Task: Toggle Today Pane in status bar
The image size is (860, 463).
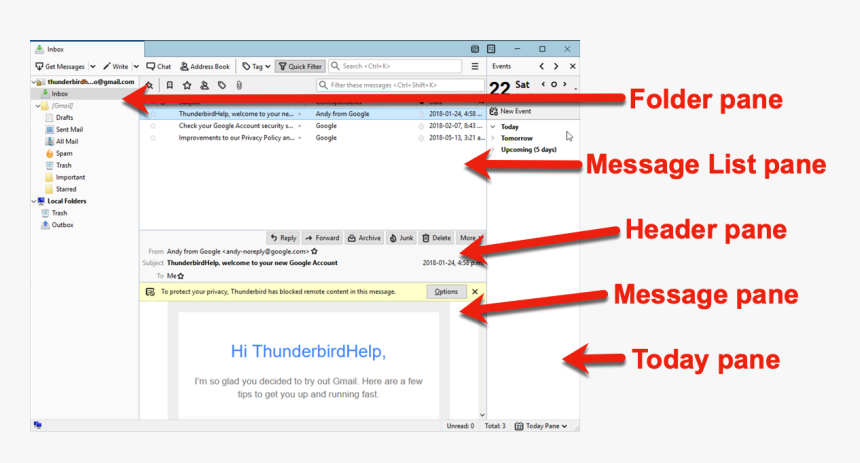Action: (541, 426)
